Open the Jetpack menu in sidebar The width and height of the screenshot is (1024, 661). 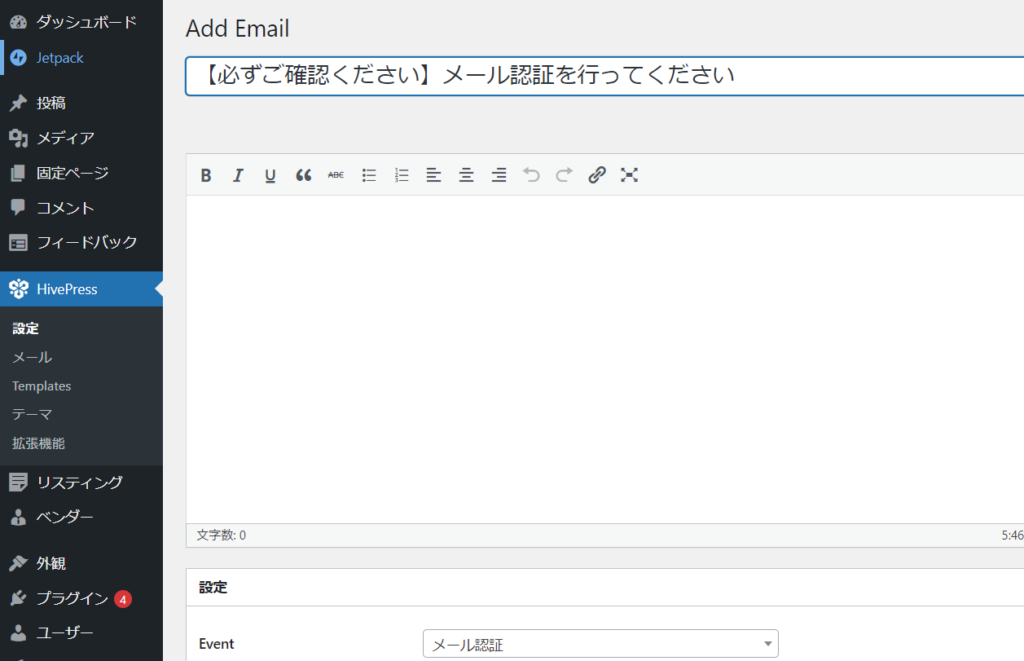pyautogui.click(x=60, y=58)
